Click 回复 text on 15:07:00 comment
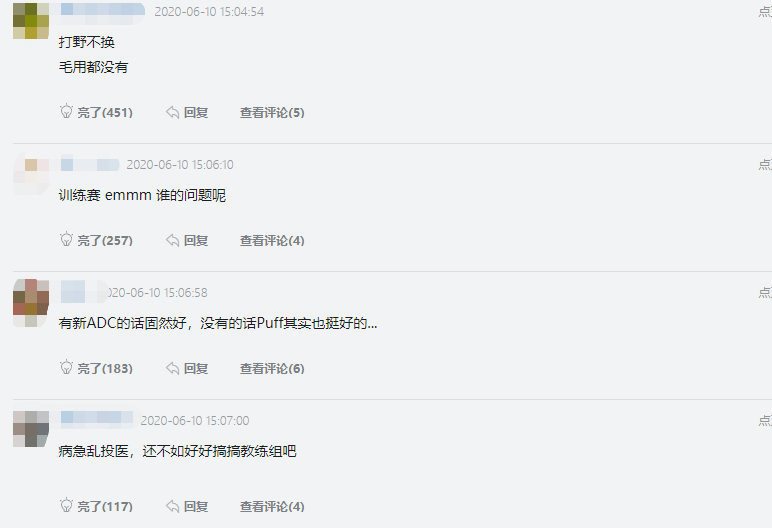The width and height of the screenshot is (772, 528). pos(196,507)
